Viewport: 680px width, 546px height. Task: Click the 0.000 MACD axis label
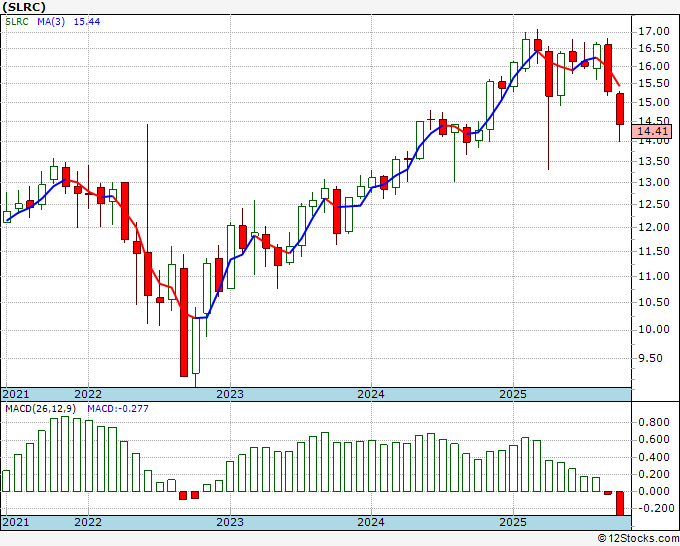(654, 492)
